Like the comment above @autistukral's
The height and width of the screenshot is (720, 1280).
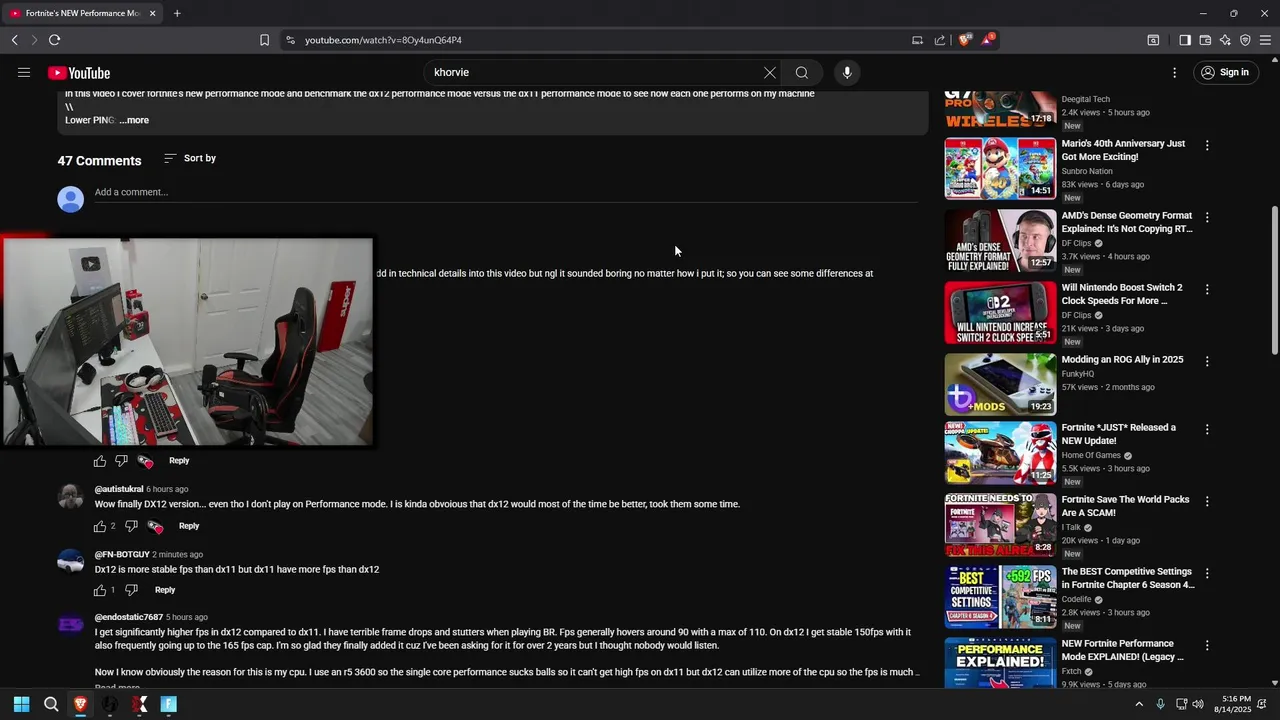[100, 461]
